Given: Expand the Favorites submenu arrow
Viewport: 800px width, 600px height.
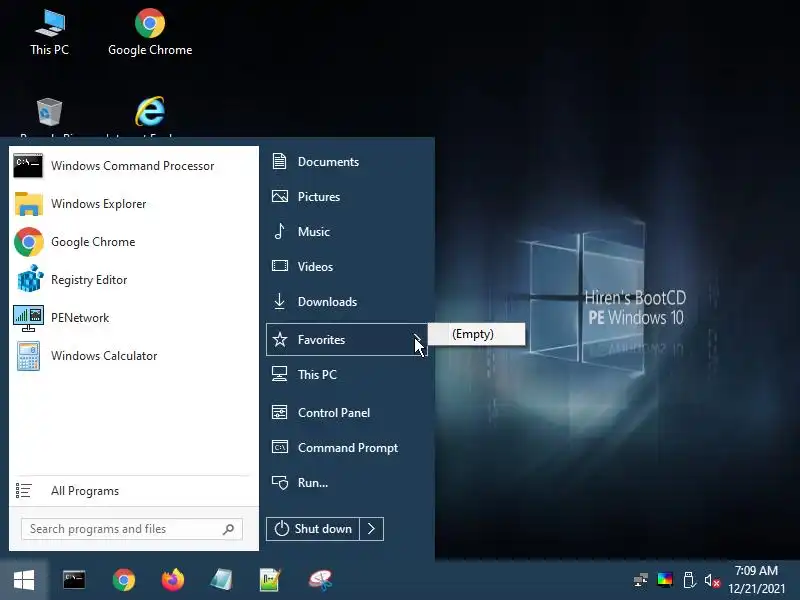Looking at the screenshot, I should point(417,339).
